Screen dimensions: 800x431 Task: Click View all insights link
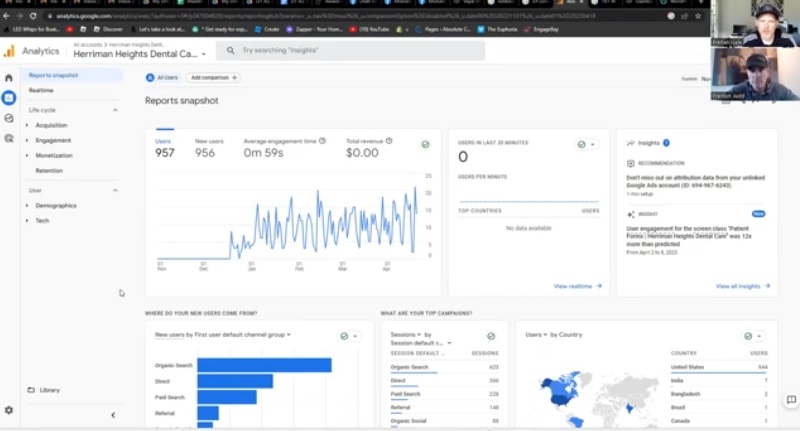coord(743,286)
